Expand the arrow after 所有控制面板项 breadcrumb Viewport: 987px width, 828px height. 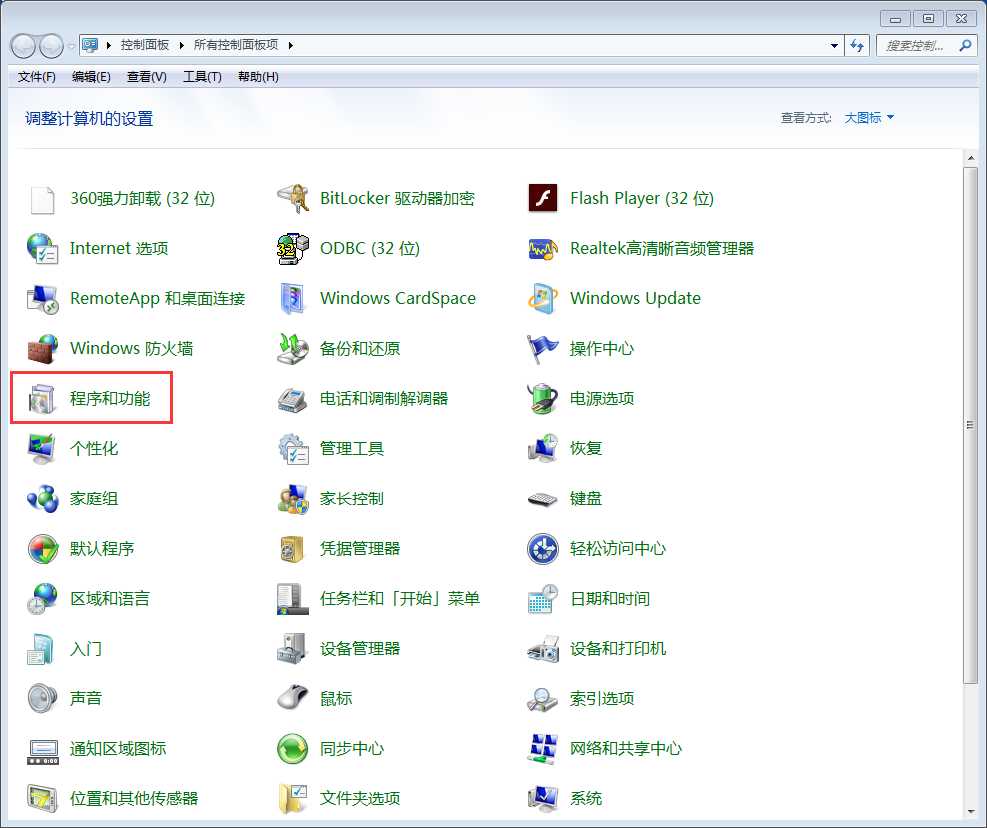290,45
